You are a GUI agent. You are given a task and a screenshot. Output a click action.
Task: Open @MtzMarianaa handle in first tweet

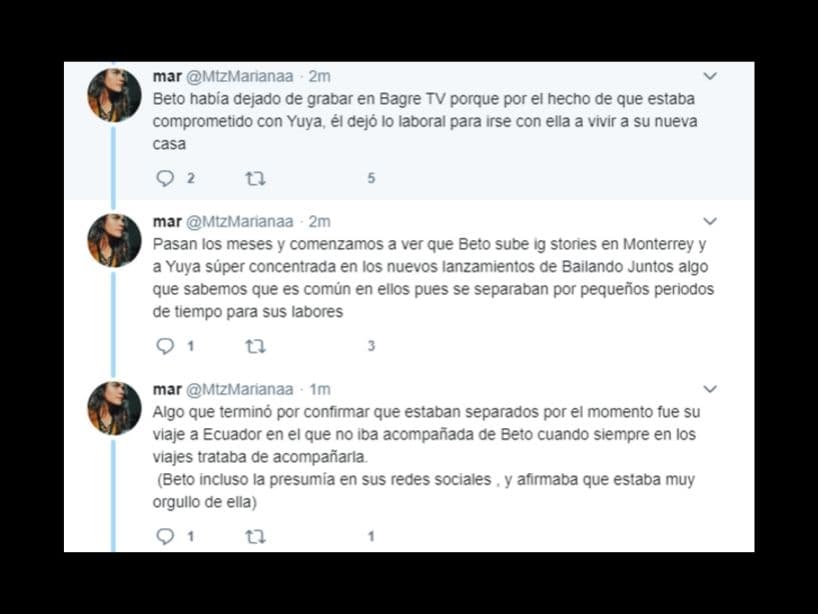tap(240, 77)
